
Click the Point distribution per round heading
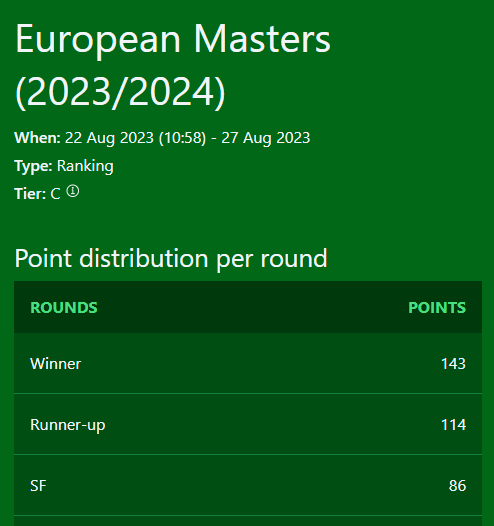(171, 259)
